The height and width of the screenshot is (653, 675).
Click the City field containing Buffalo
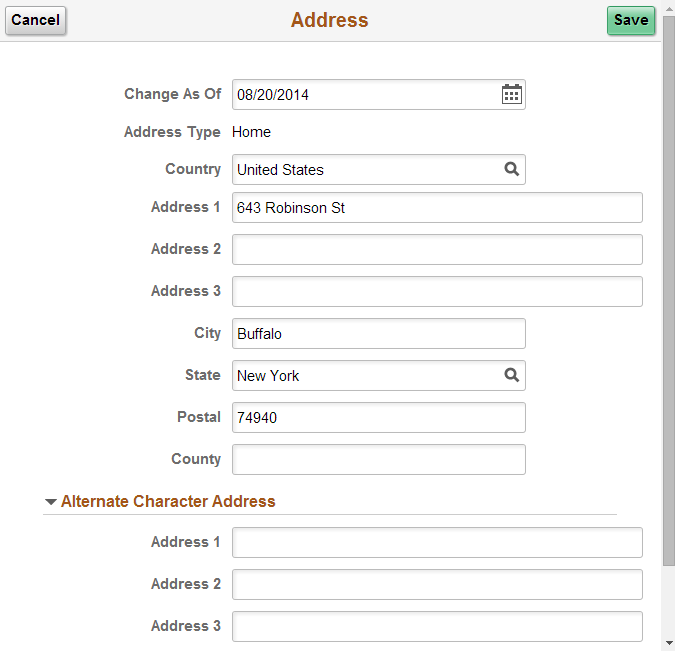(379, 333)
